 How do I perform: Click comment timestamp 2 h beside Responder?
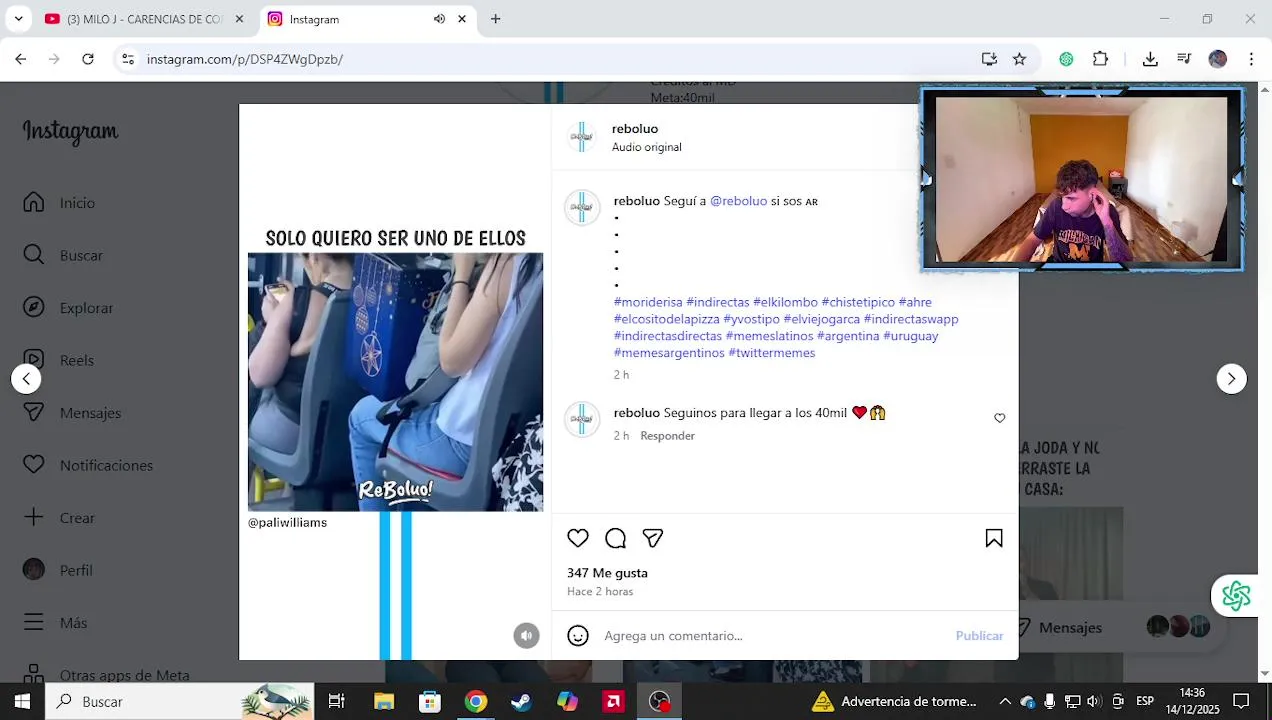tap(621, 436)
